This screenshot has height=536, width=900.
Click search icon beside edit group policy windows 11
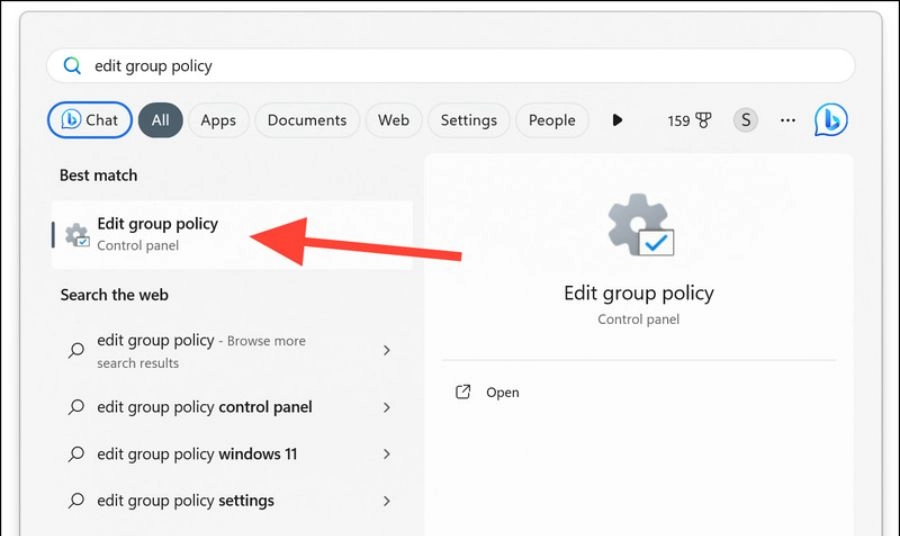(x=76, y=455)
